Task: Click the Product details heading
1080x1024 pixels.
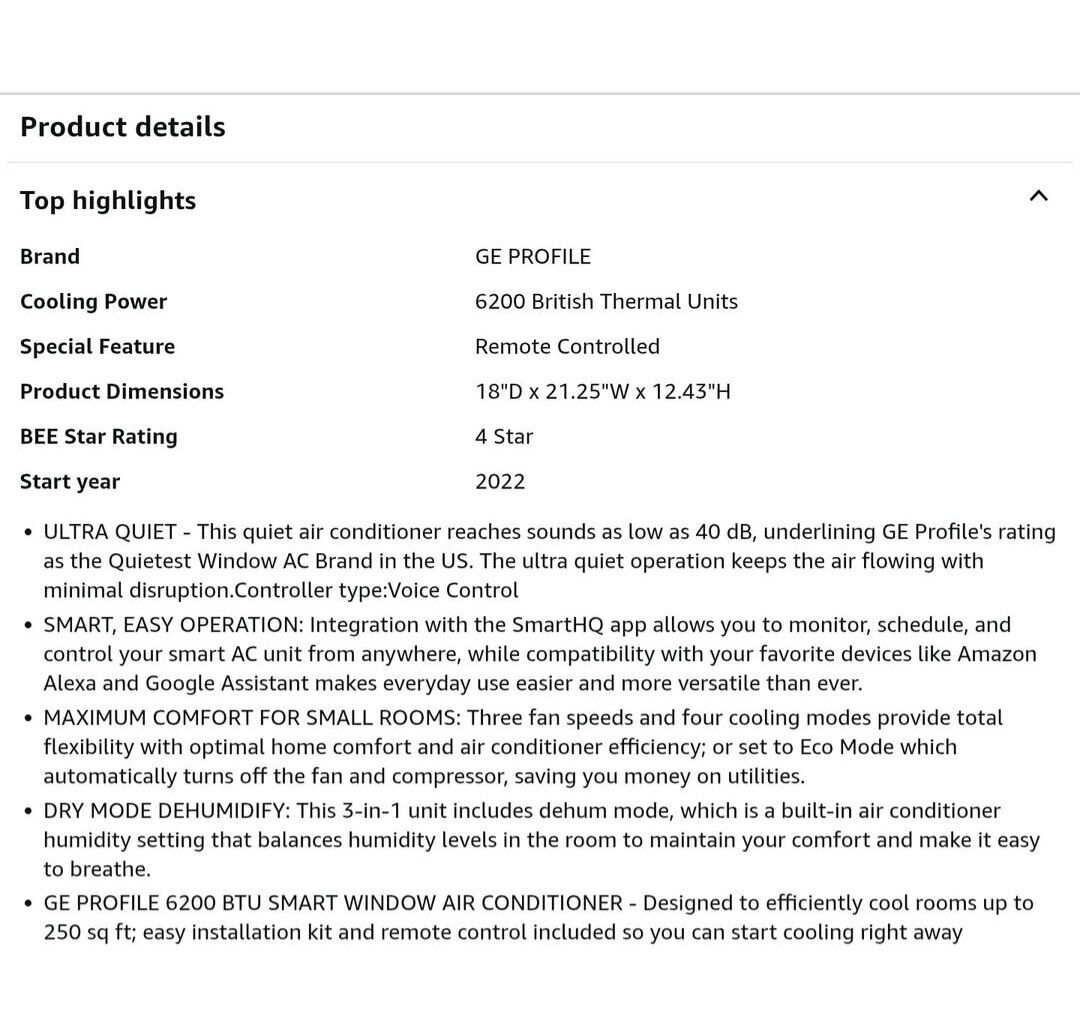Action: coord(123,127)
